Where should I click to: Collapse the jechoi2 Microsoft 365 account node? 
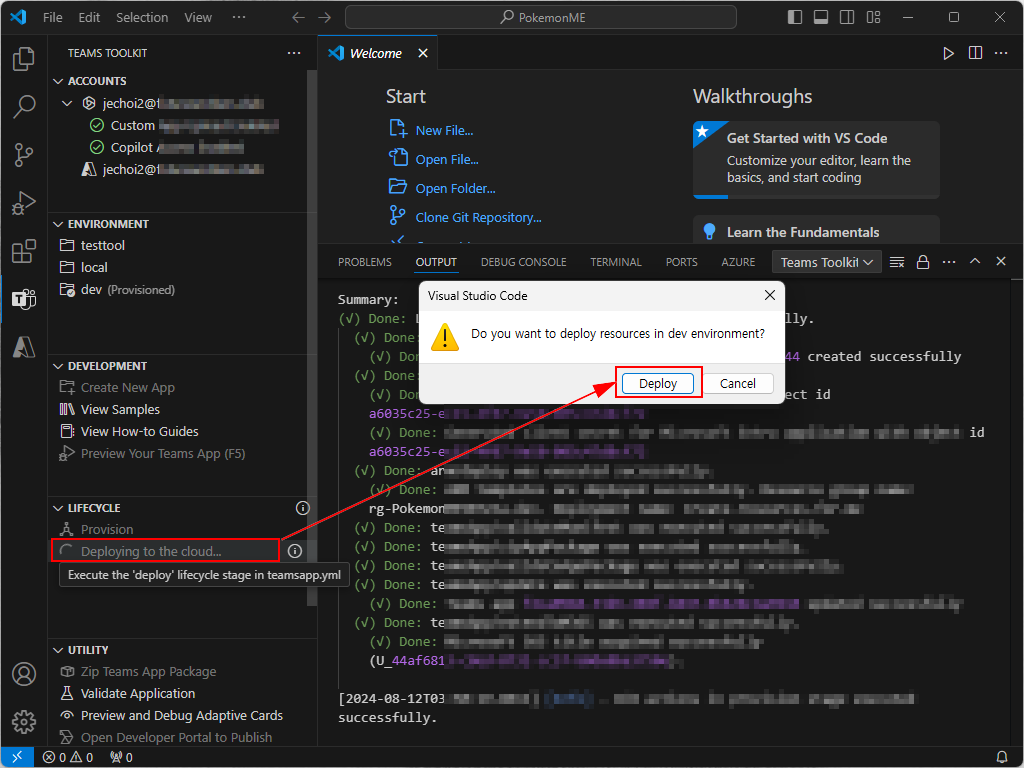(67, 103)
